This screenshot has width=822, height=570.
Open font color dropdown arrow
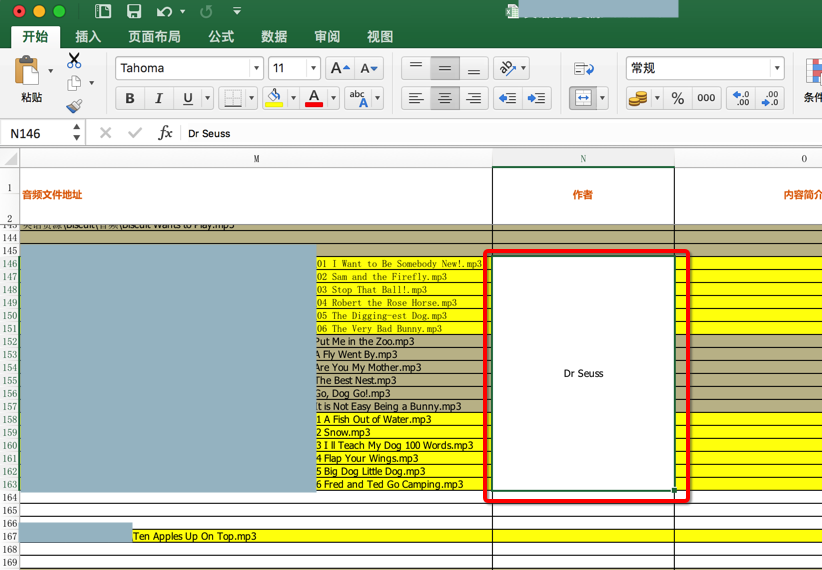pos(333,98)
